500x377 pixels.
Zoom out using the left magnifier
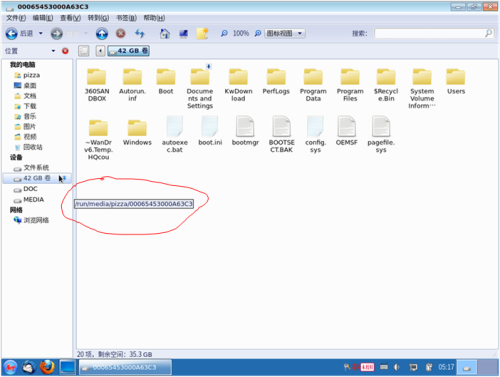[224, 33]
